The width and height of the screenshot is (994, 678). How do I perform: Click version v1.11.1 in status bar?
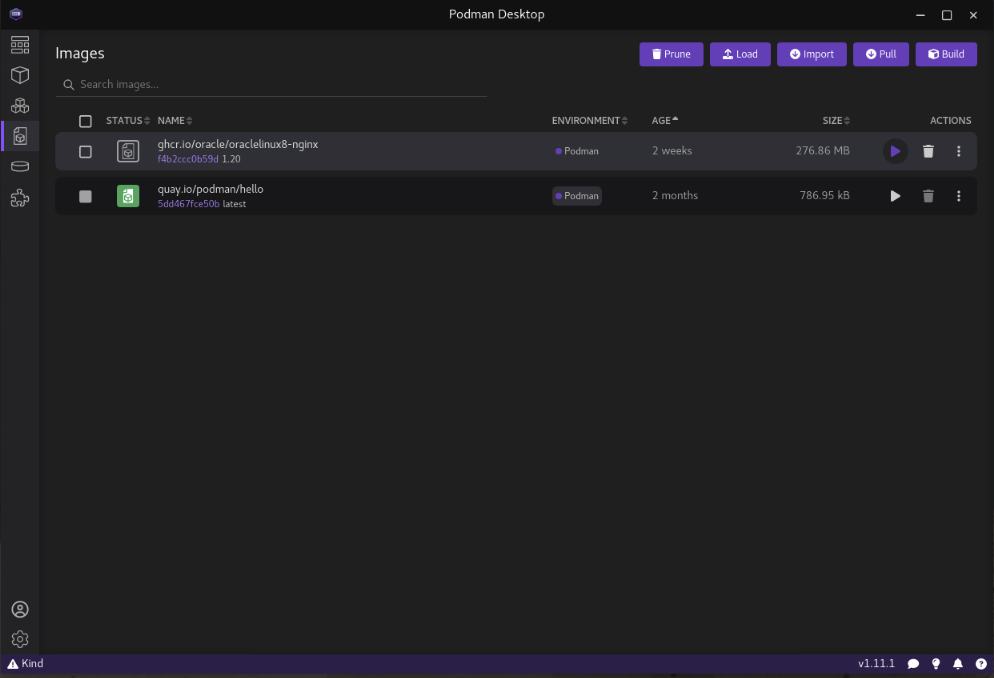pos(876,663)
